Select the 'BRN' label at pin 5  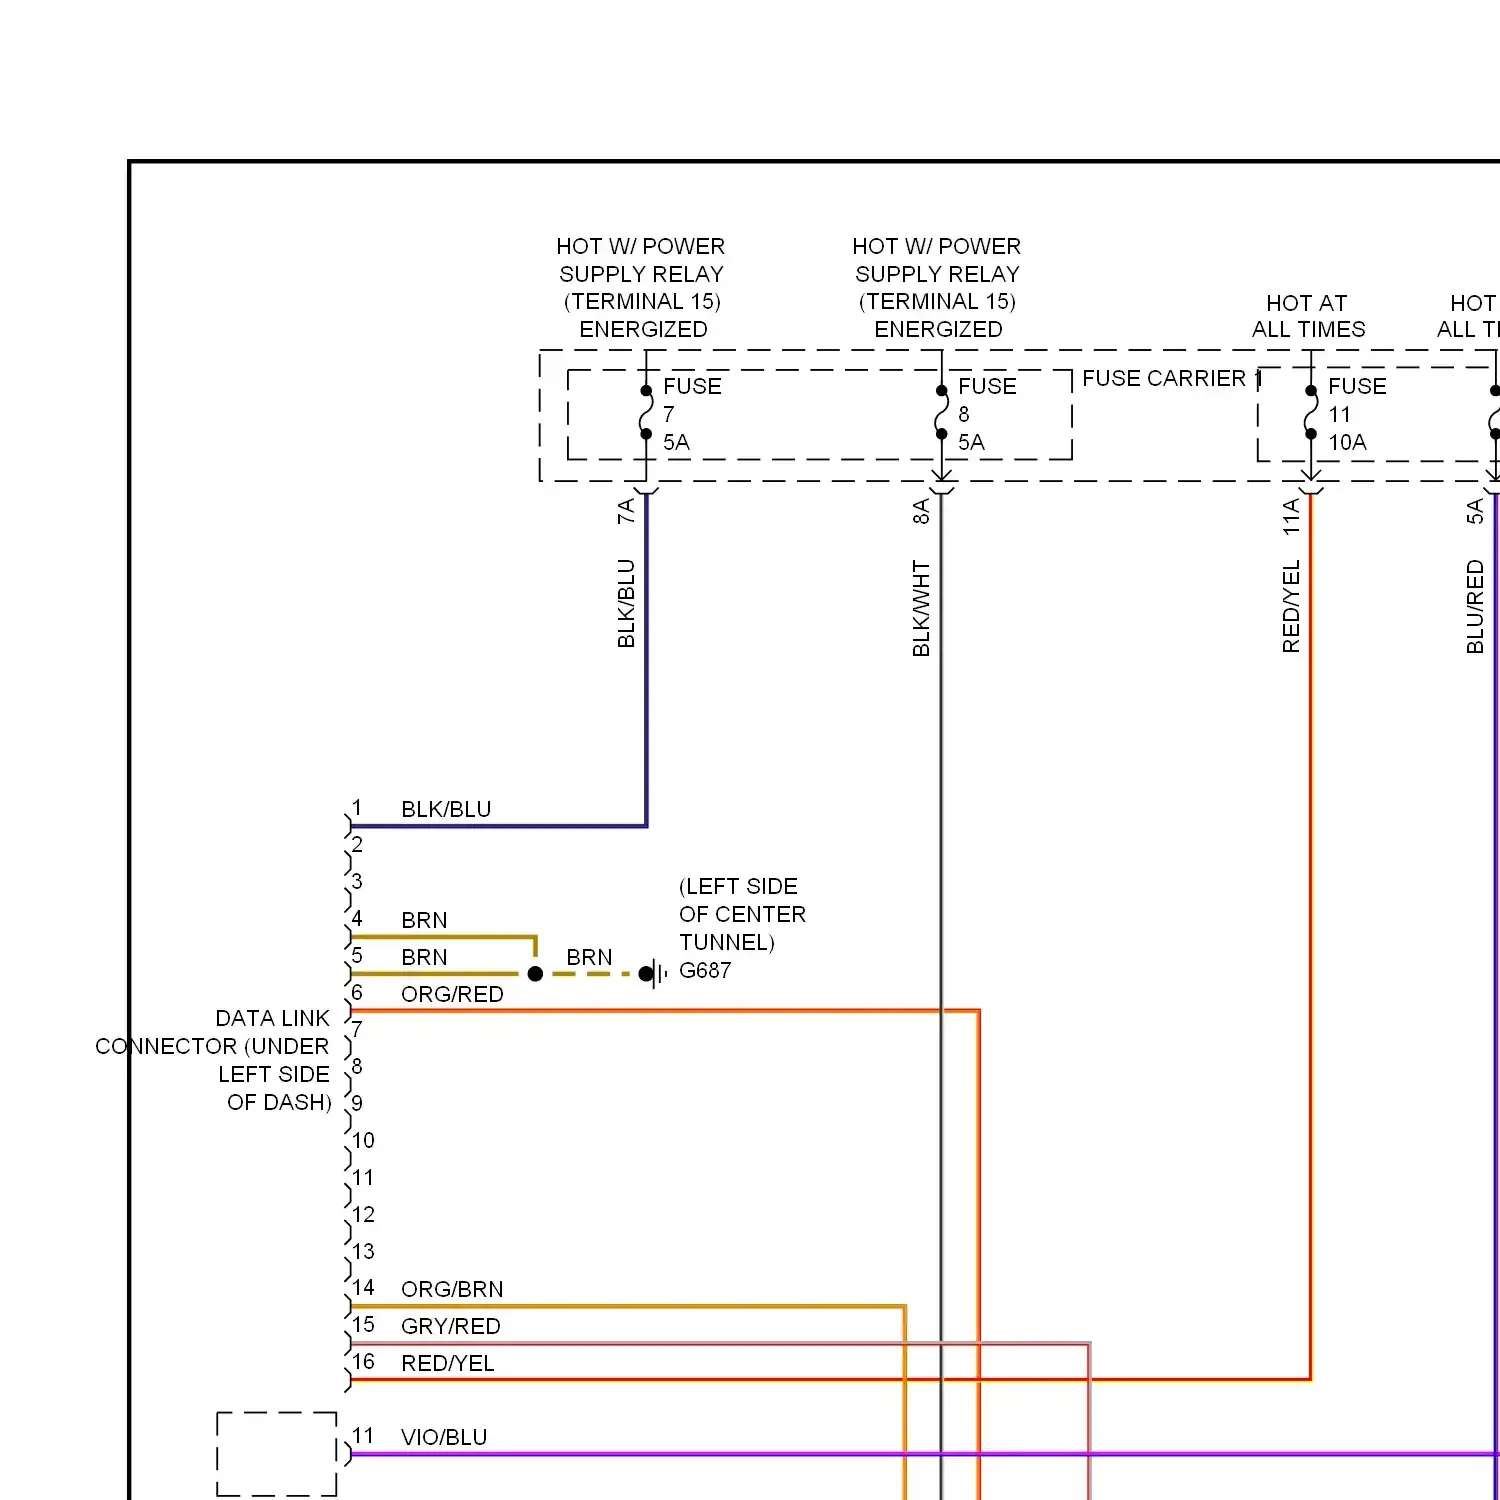[x=424, y=957]
